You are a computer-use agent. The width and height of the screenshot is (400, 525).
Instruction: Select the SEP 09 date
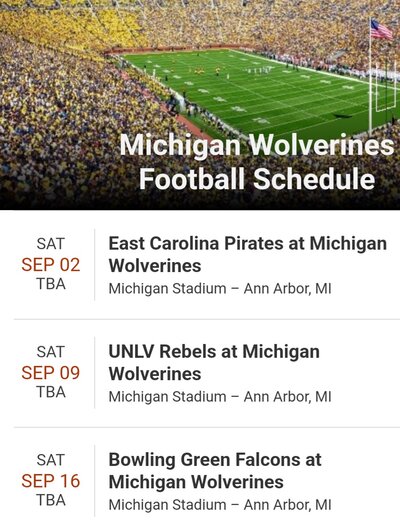(51, 373)
